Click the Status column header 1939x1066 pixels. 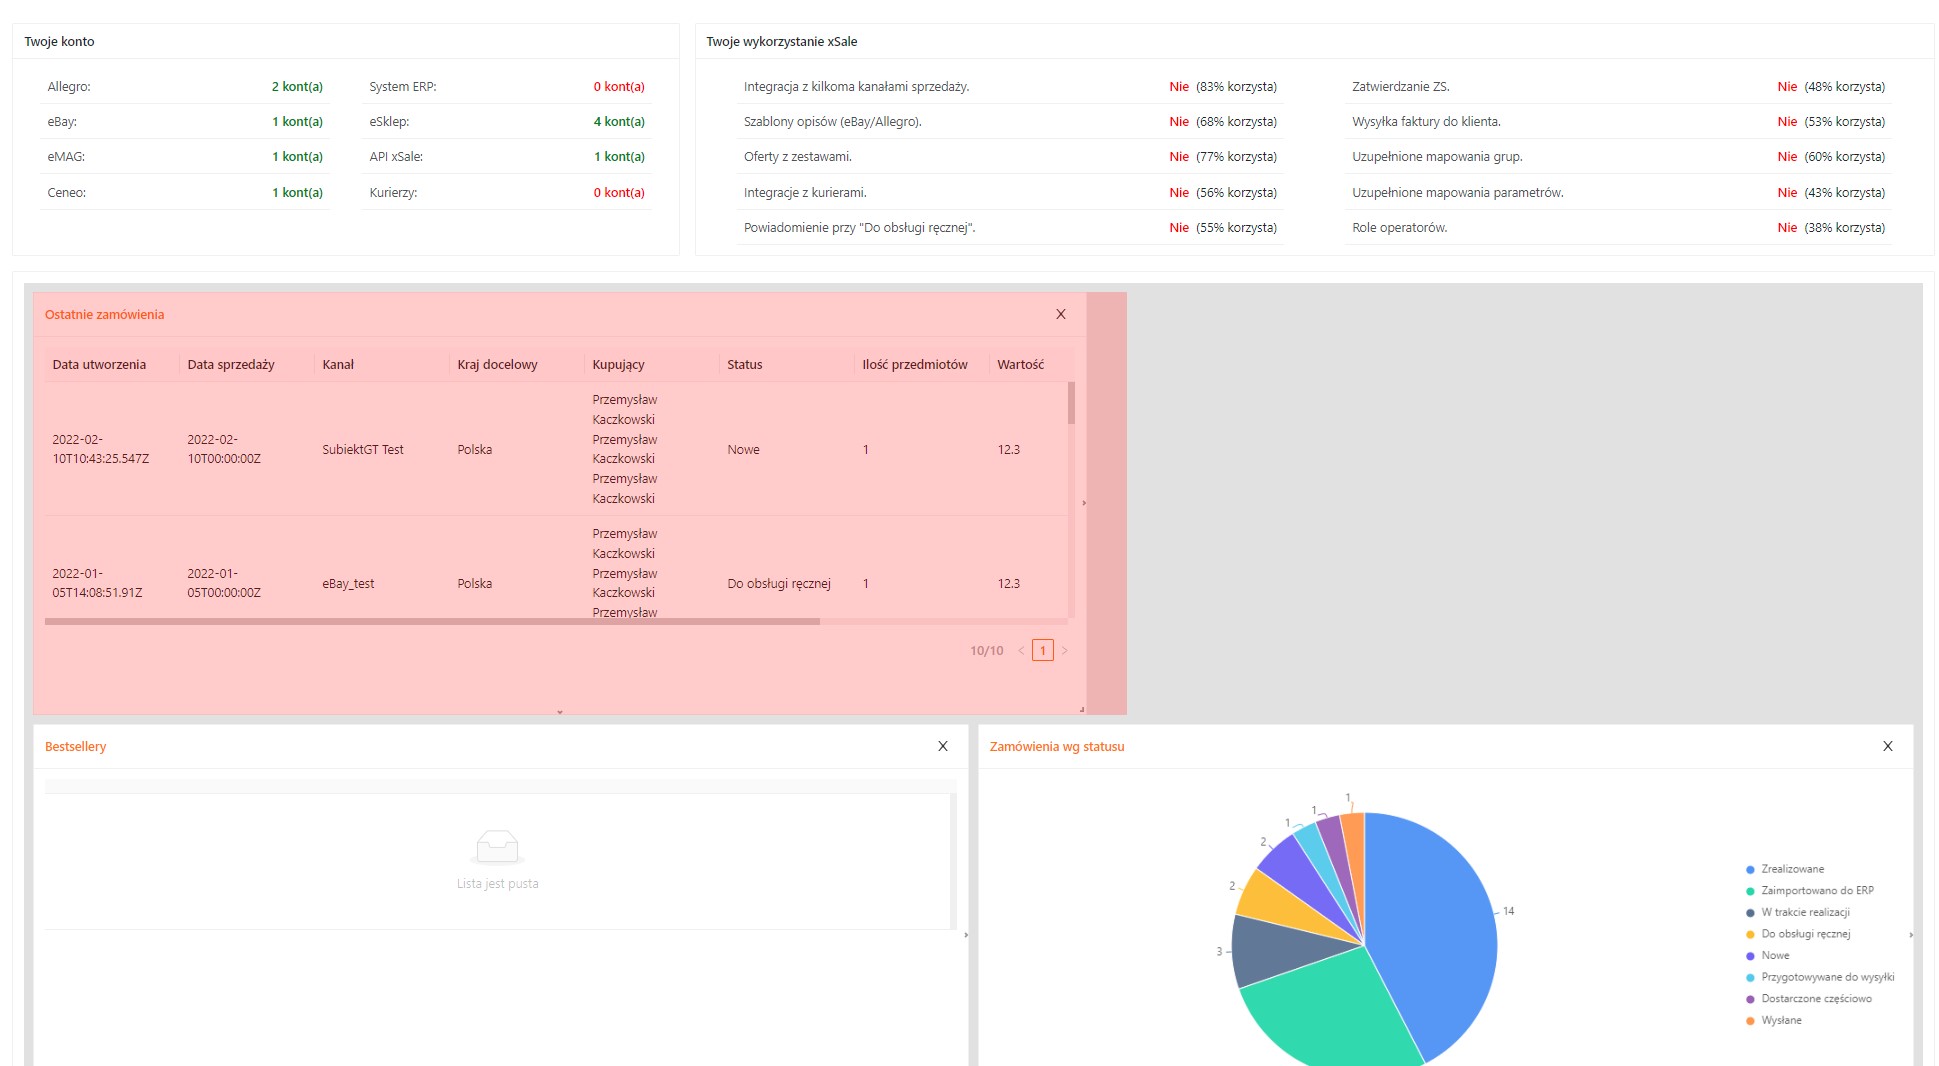click(745, 365)
